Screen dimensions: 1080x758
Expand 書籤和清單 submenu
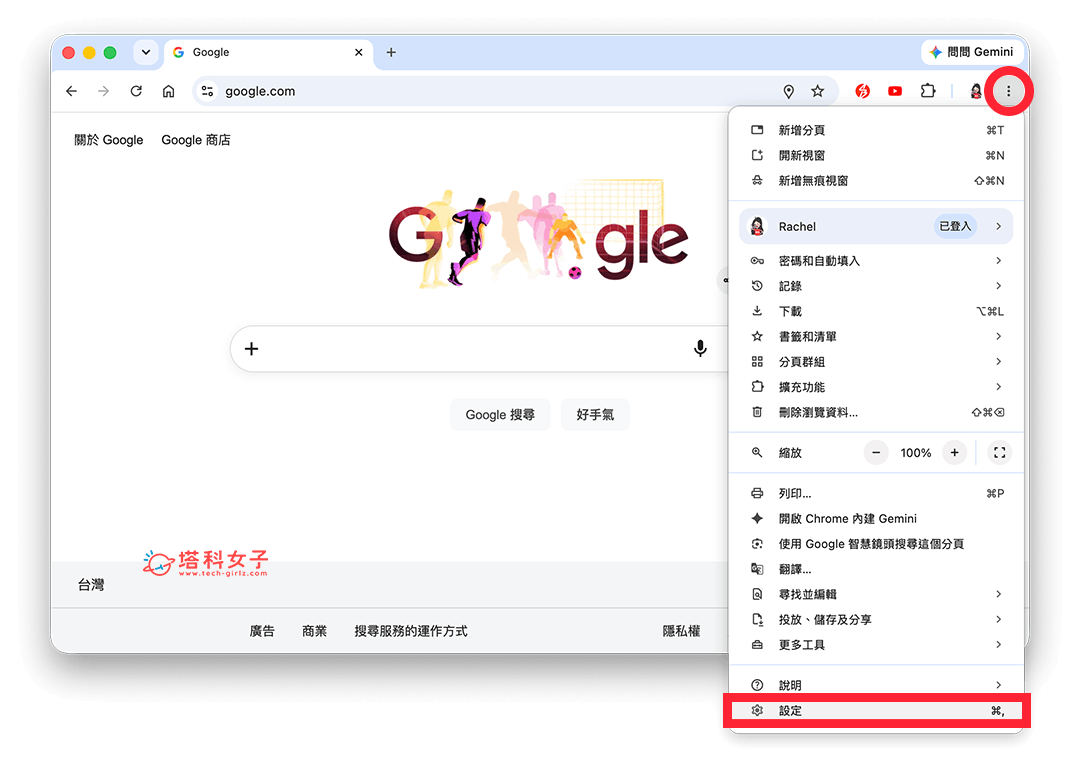coord(876,337)
